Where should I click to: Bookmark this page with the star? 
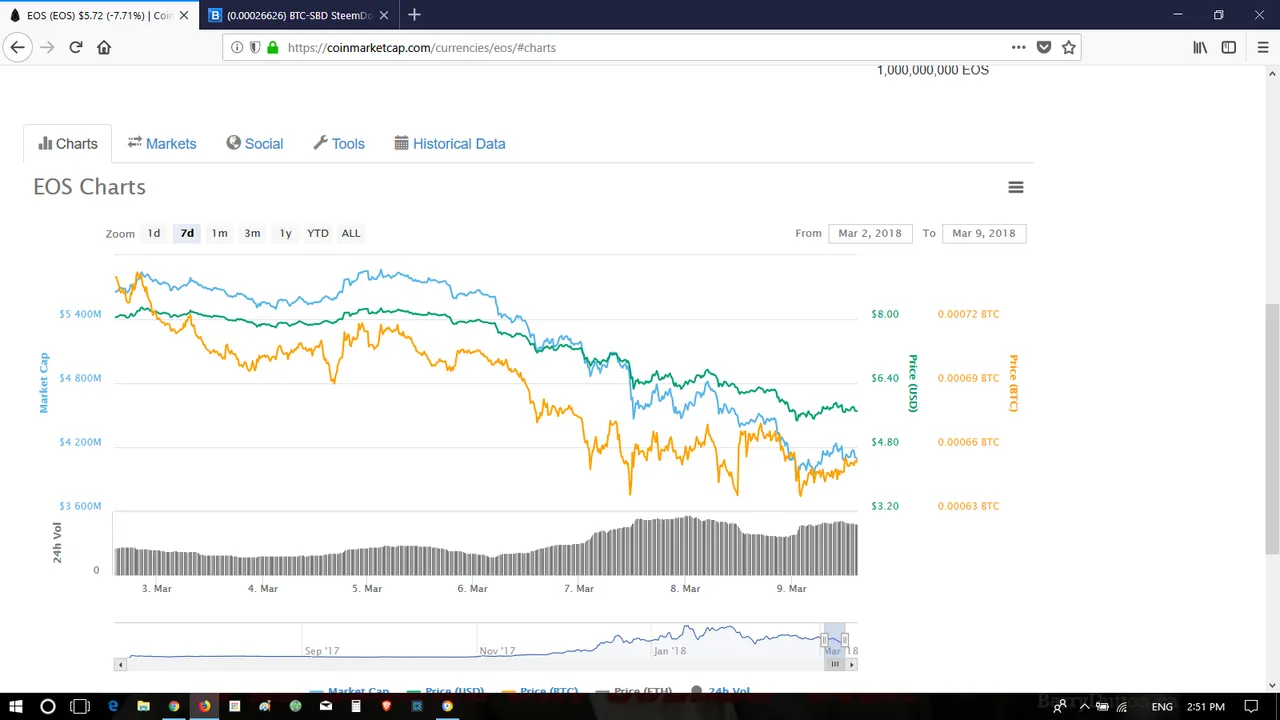tap(1069, 47)
